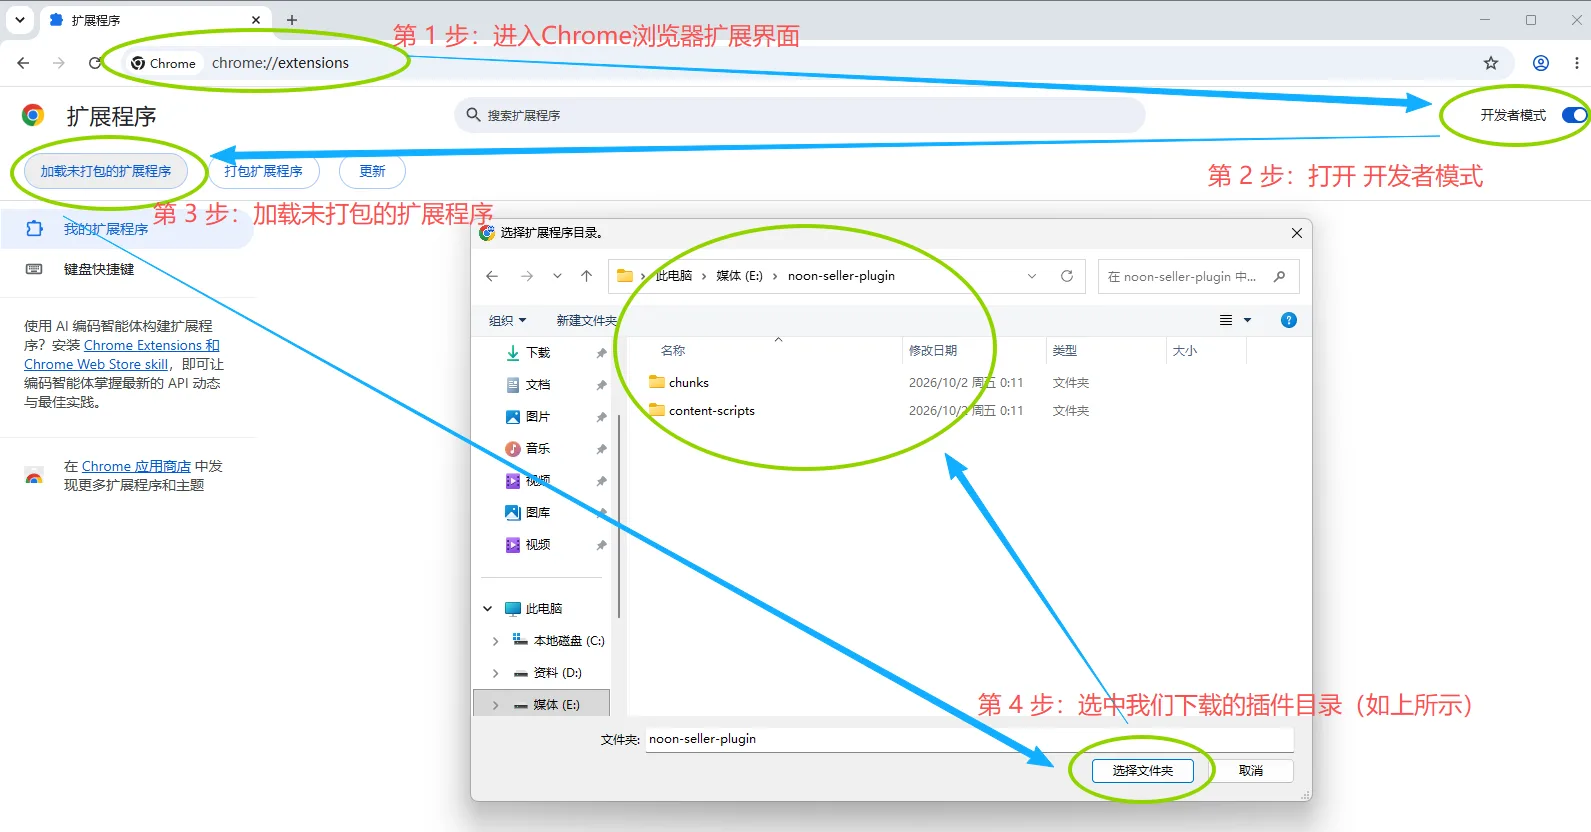Select 资料 (D:) in the tree
The image size is (1591, 832).
(557, 673)
